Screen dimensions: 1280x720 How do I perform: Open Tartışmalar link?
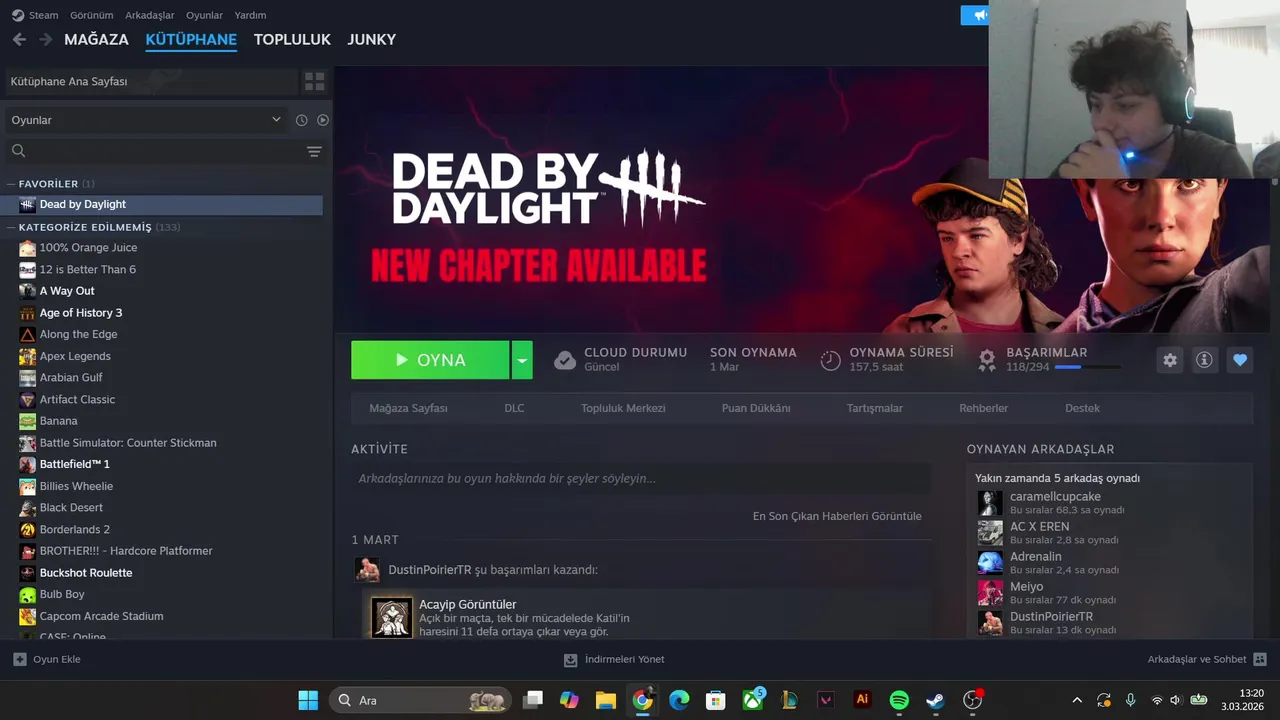click(875, 408)
